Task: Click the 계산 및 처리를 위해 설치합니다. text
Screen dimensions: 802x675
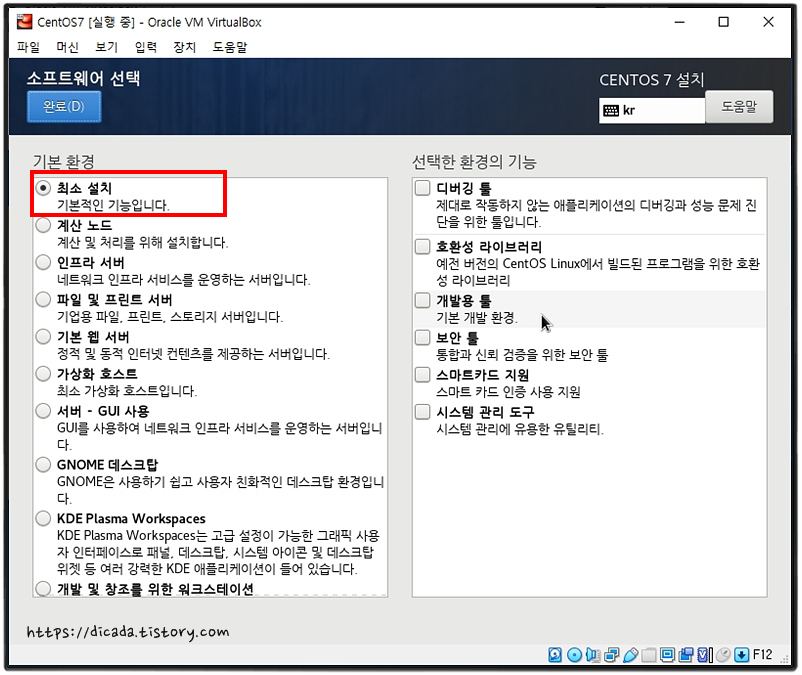Action: click(143, 242)
